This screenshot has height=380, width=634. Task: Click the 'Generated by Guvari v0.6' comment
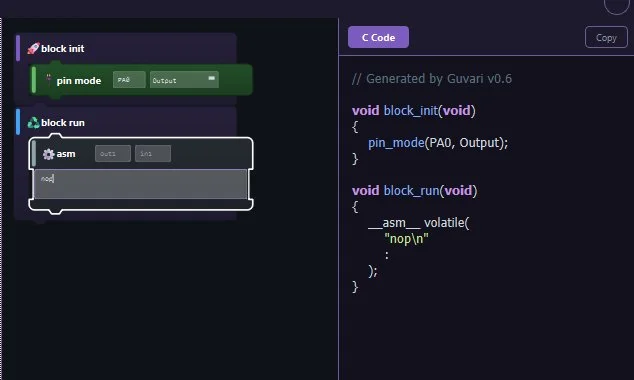[432, 78]
